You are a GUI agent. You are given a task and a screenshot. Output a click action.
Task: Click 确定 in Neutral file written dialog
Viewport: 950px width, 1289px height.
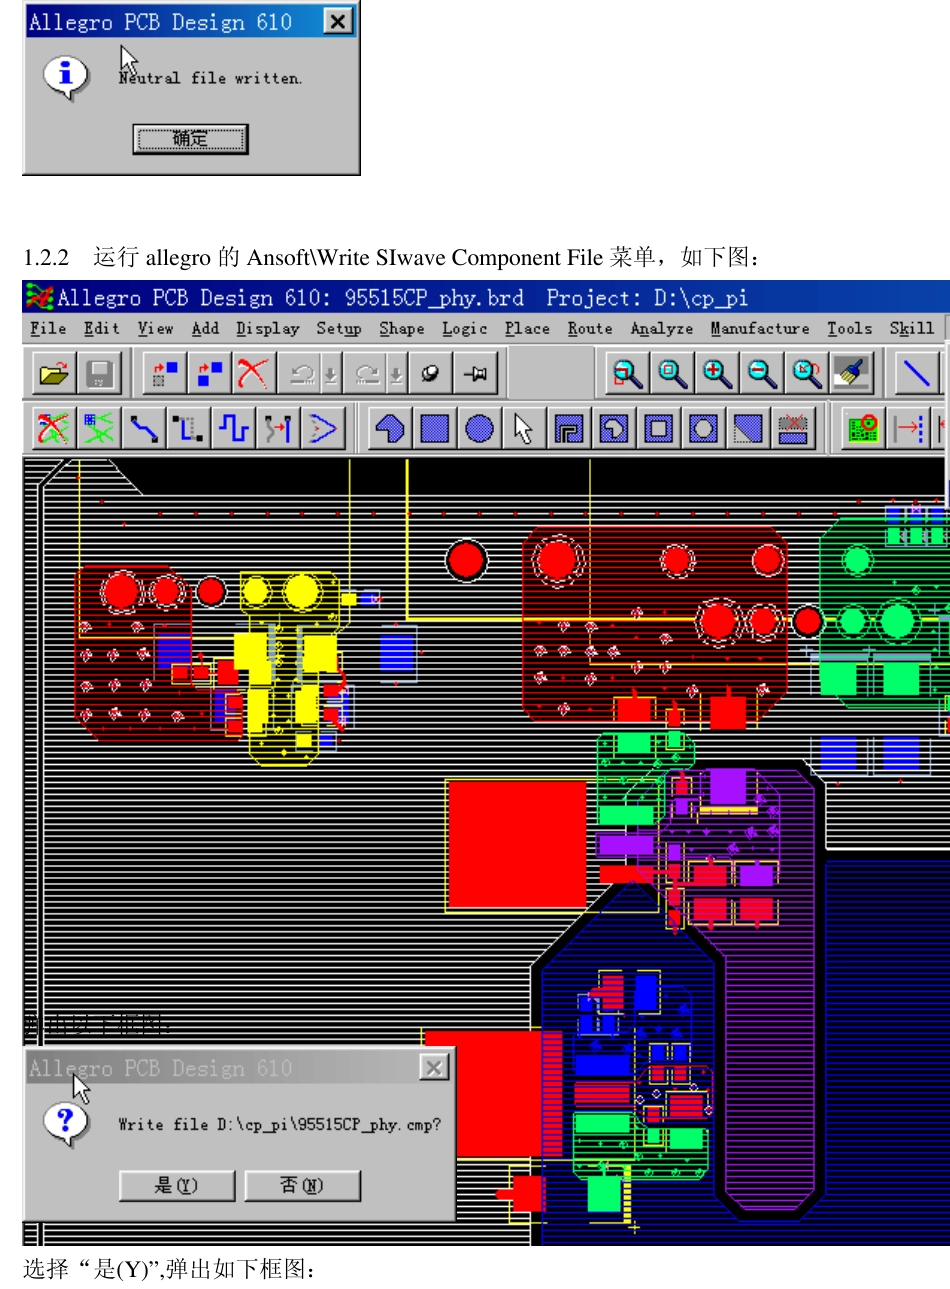click(x=190, y=139)
